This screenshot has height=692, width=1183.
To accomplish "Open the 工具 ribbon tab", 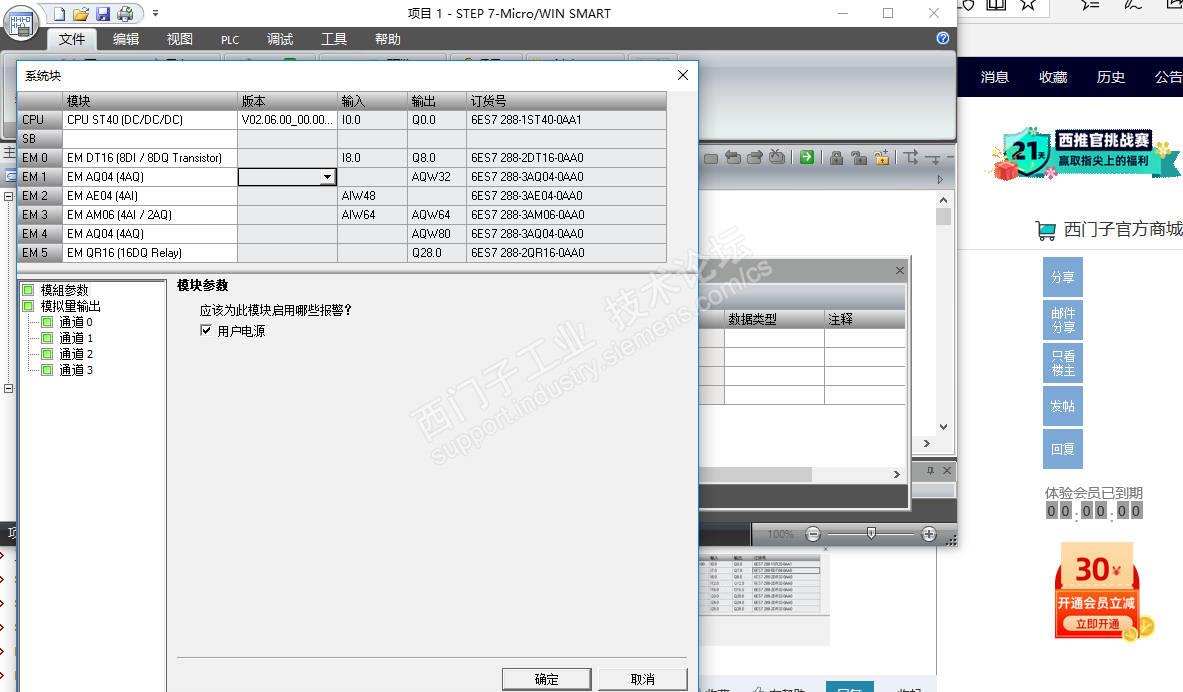I will [334, 39].
